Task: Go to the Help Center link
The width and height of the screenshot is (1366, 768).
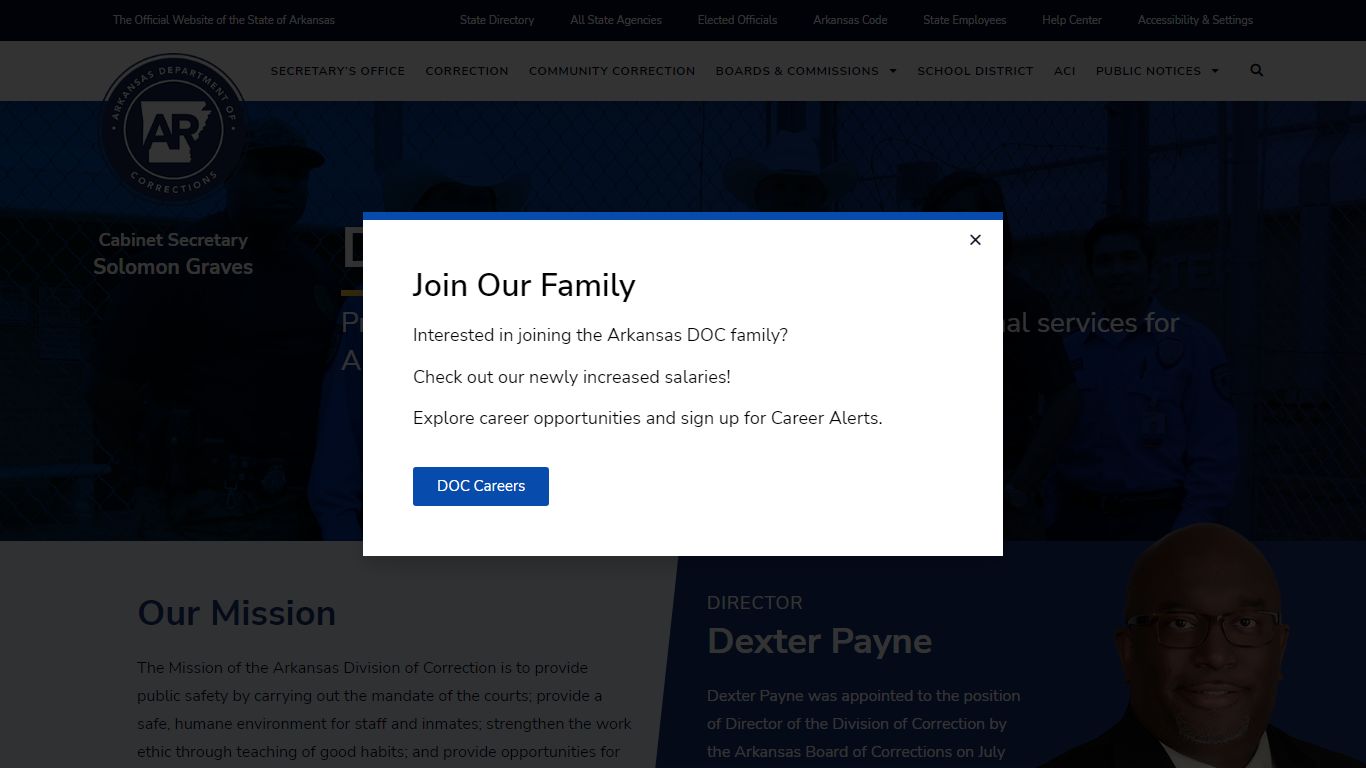Action: point(1072,20)
